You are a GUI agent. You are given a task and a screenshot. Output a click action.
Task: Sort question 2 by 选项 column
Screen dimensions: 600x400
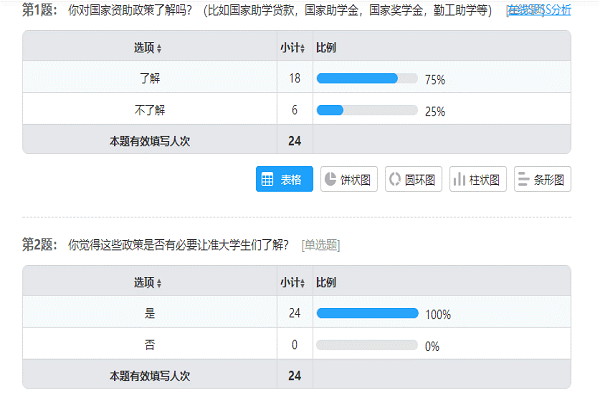click(x=148, y=283)
